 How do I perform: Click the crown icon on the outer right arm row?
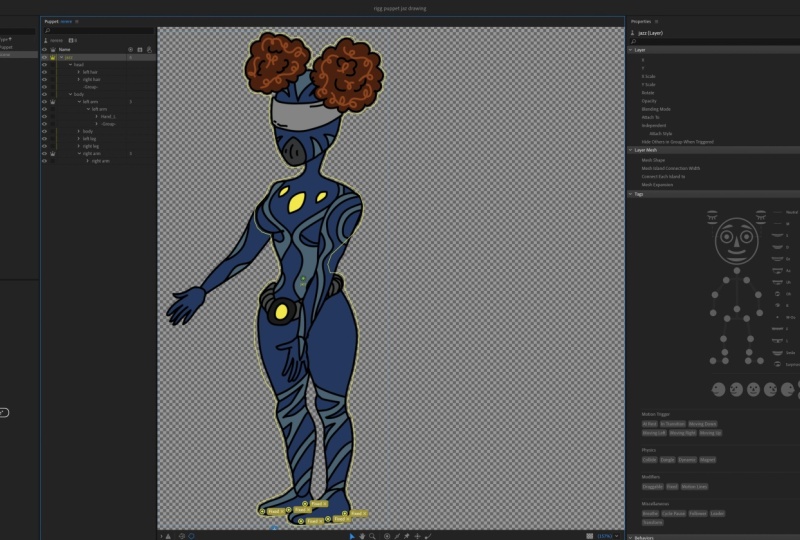pos(53,154)
